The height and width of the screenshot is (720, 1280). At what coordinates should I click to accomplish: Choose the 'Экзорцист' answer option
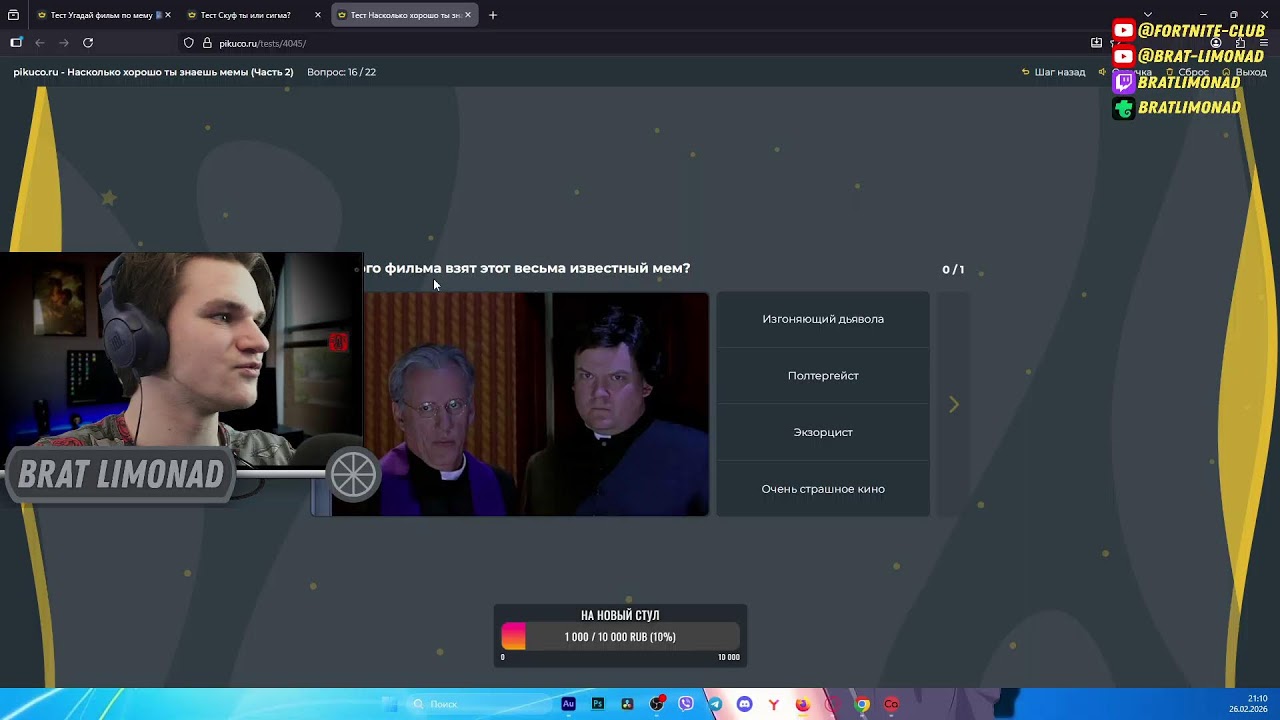point(823,432)
